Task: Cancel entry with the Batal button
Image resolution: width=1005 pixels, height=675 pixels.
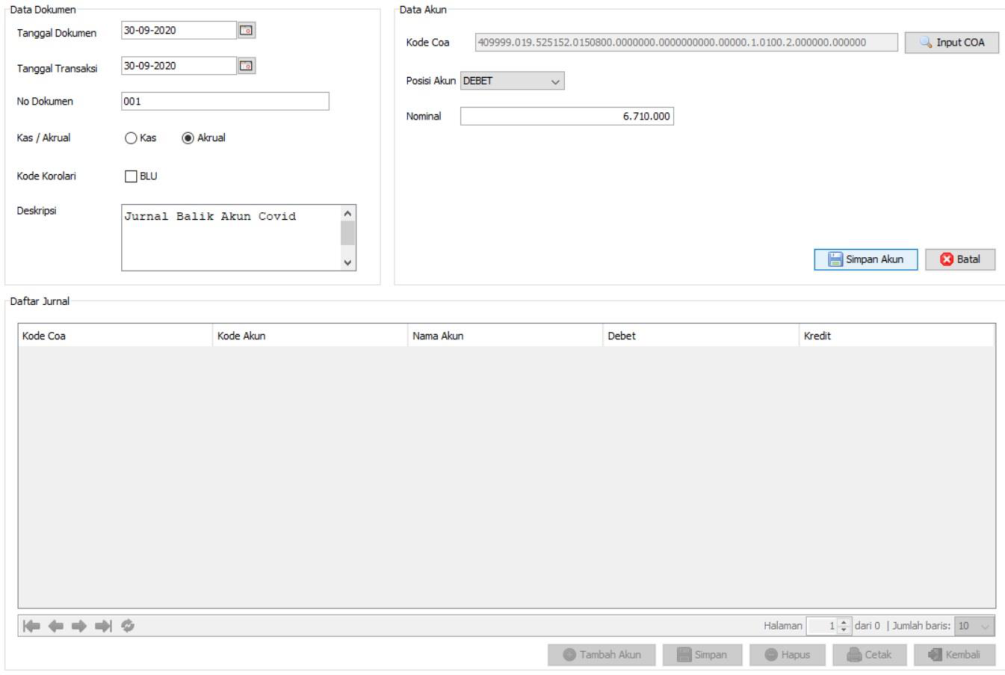Action: pyautogui.click(x=960, y=260)
